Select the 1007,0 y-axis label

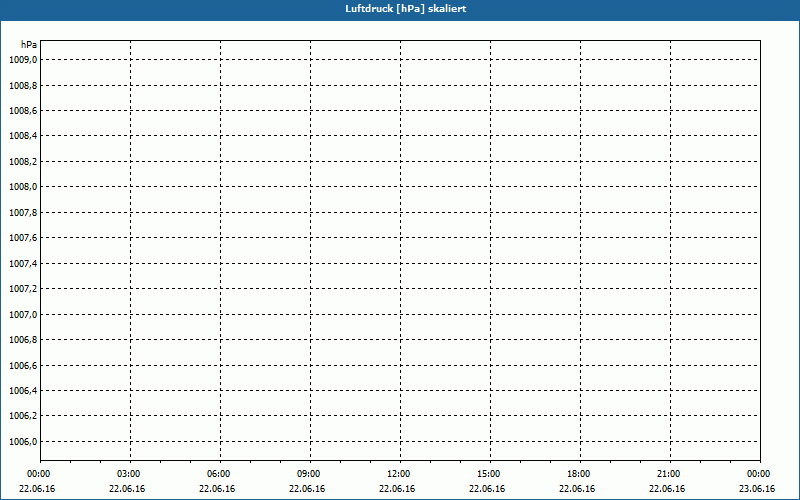click(23, 314)
